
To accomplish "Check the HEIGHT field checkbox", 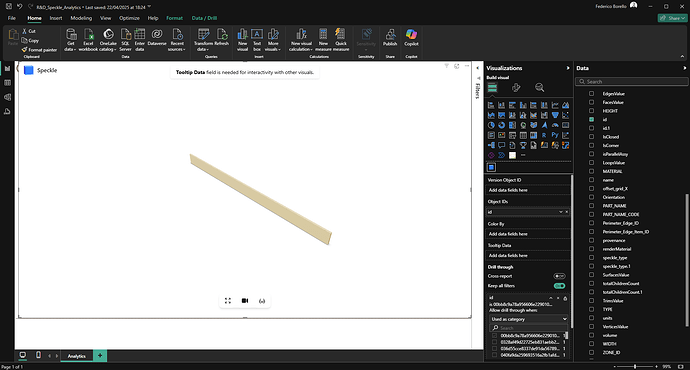I will click(591, 111).
